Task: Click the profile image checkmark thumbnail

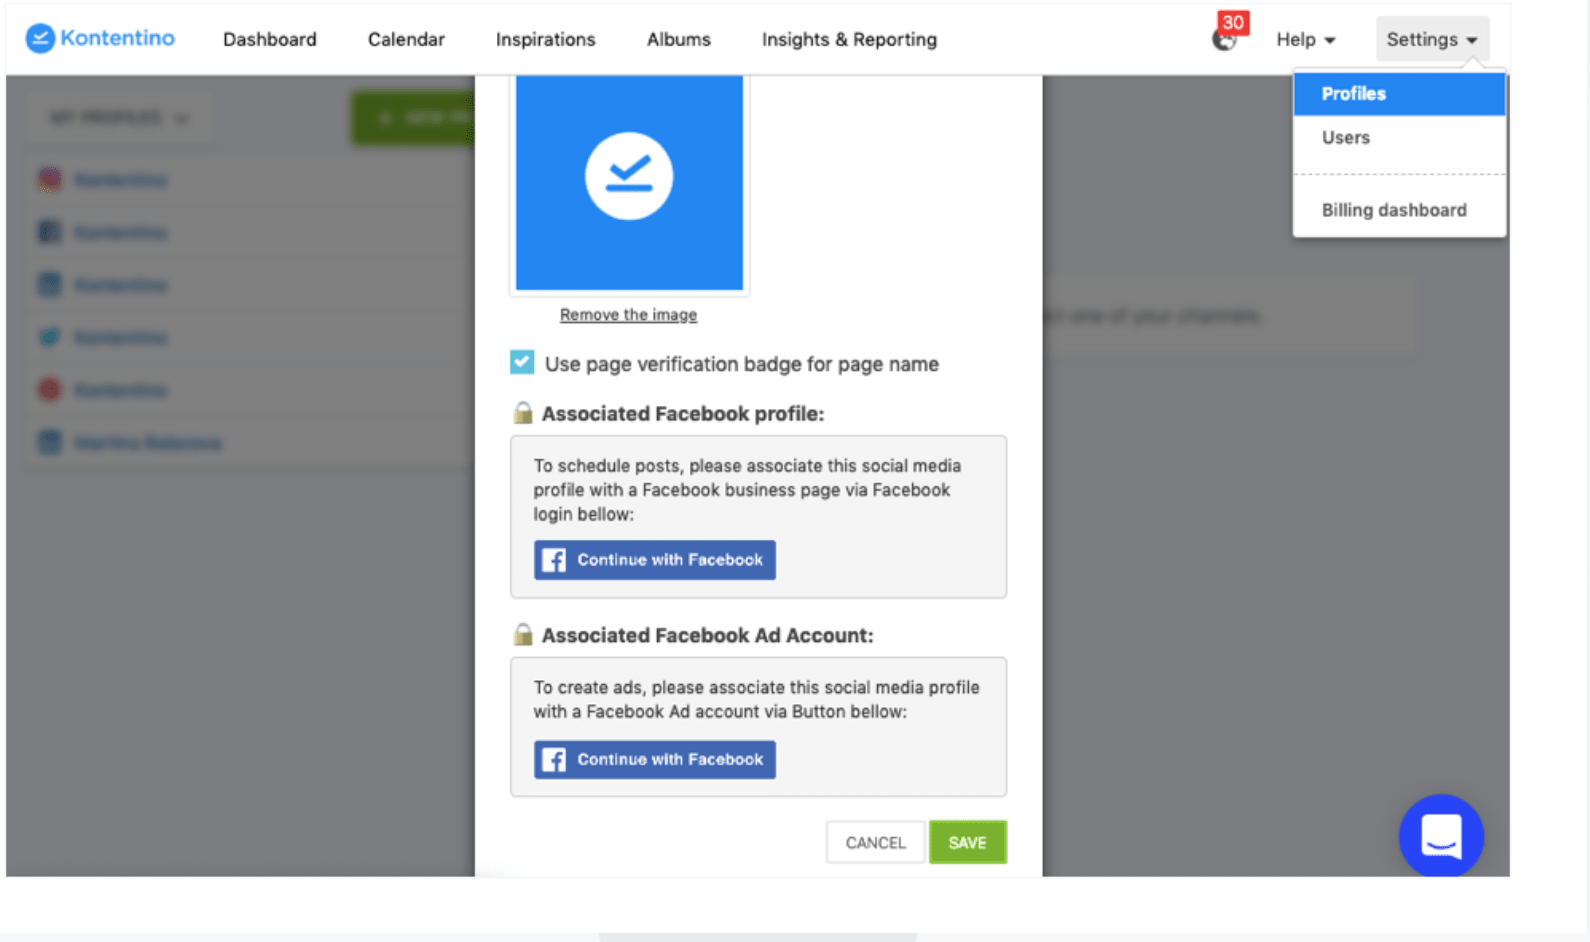Action: [x=629, y=182]
